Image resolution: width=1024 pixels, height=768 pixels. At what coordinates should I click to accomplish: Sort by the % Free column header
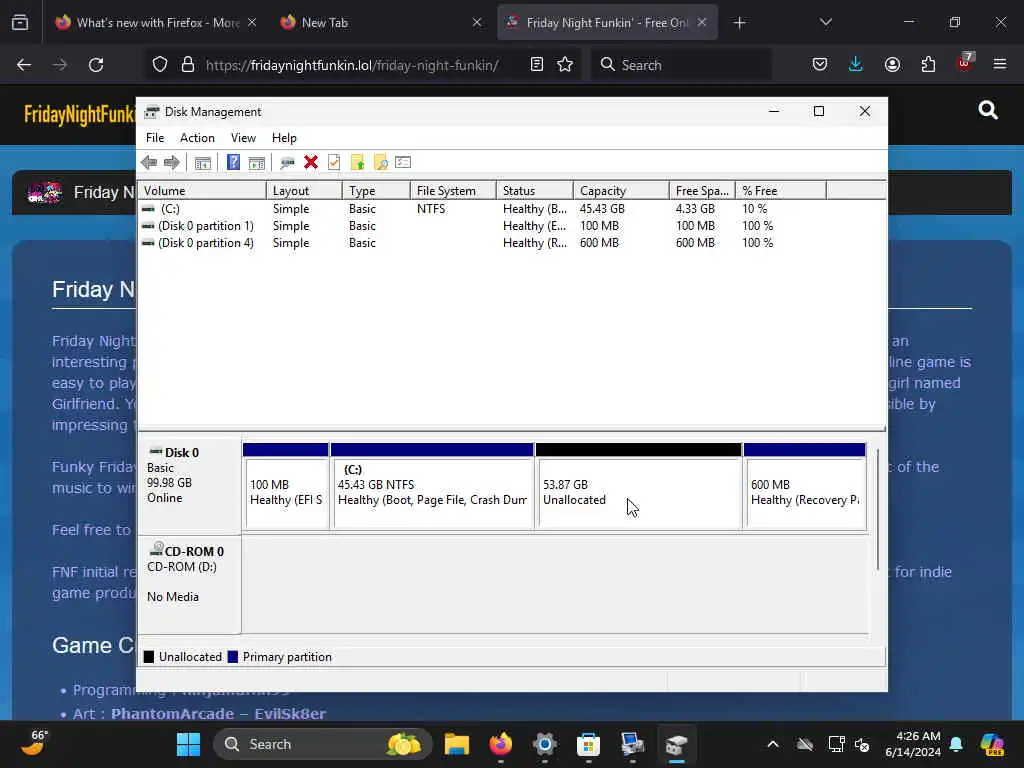pyautogui.click(x=780, y=191)
